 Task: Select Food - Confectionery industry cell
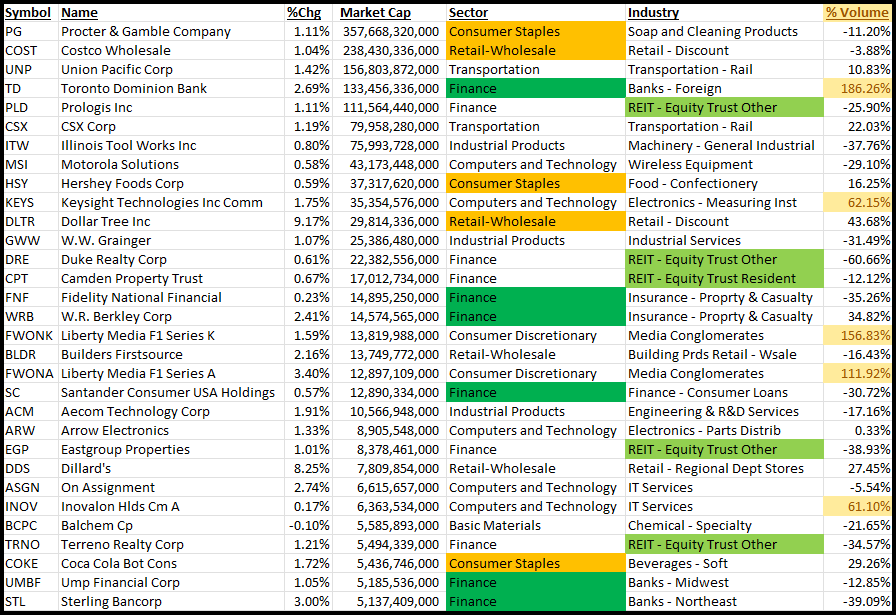click(x=725, y=183)
